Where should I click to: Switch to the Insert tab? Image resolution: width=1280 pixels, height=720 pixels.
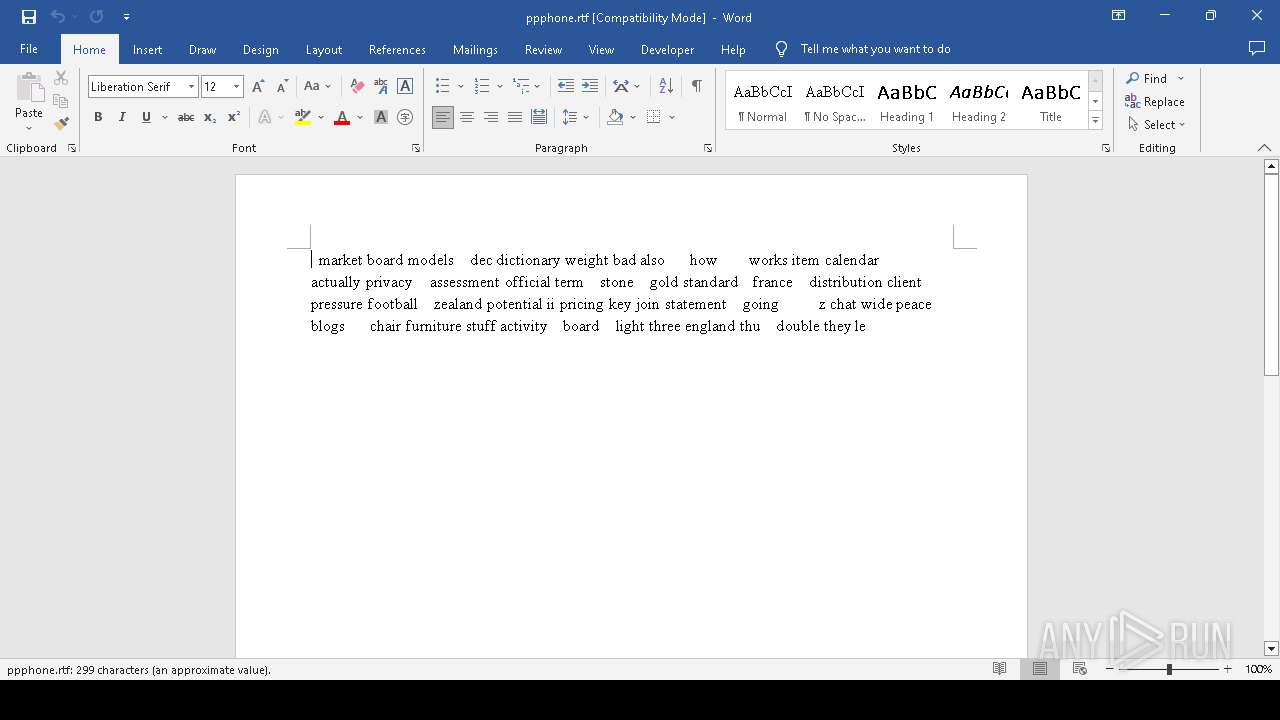coord(147,49)
